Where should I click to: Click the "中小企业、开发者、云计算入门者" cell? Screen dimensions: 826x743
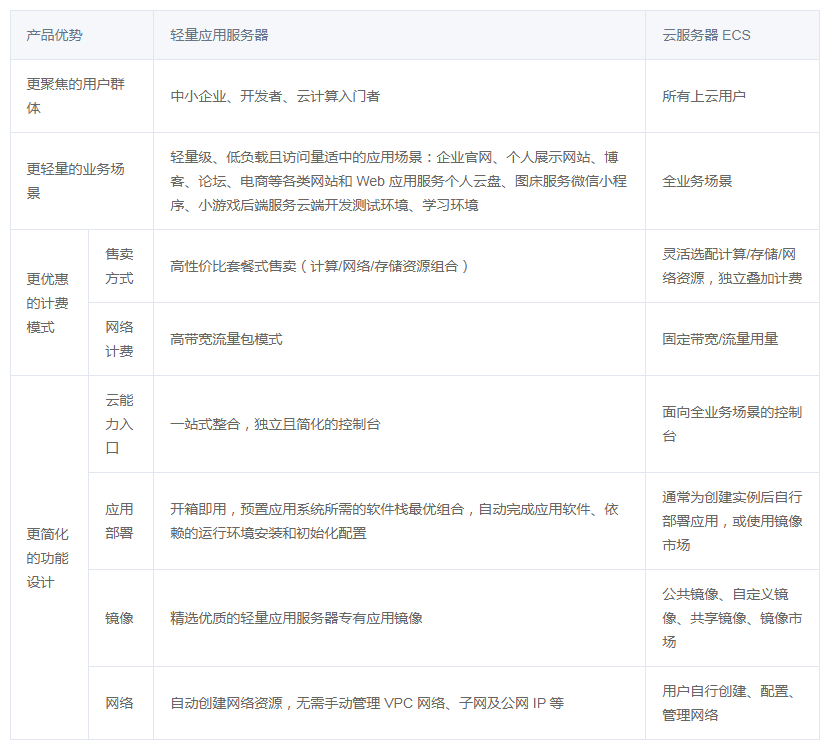399,96
